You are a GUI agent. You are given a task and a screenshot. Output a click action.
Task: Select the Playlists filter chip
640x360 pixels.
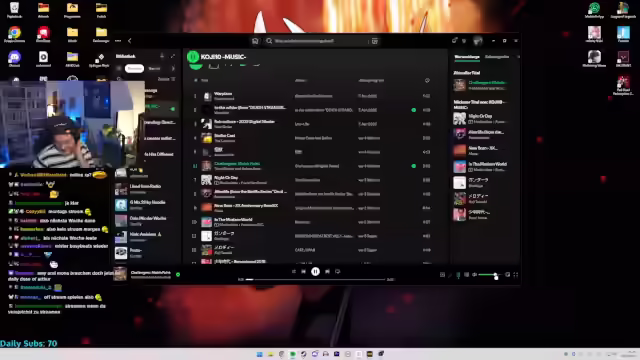coord(134,69)
